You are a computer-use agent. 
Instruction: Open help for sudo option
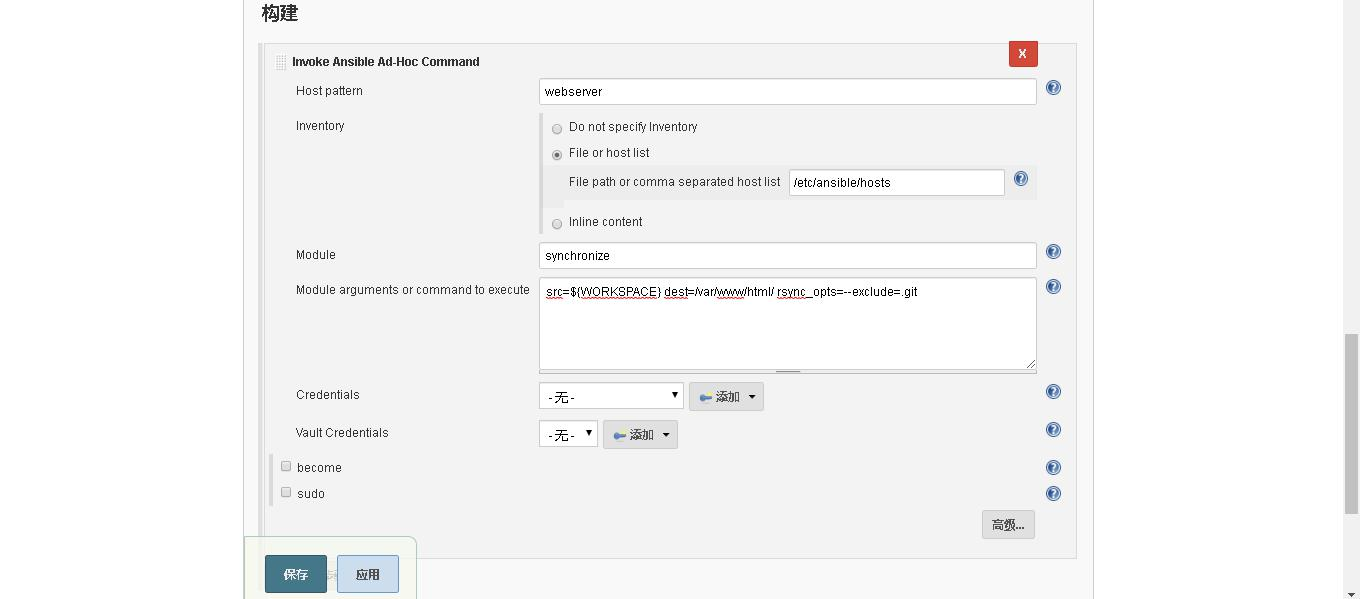1053,494
